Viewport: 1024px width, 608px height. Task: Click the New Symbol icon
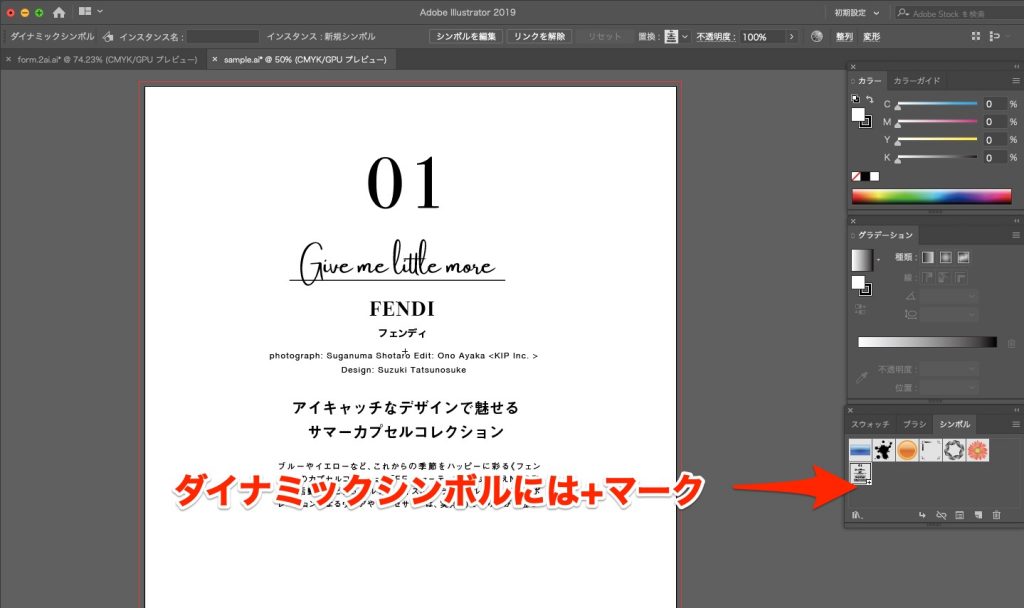coord(978,515)
